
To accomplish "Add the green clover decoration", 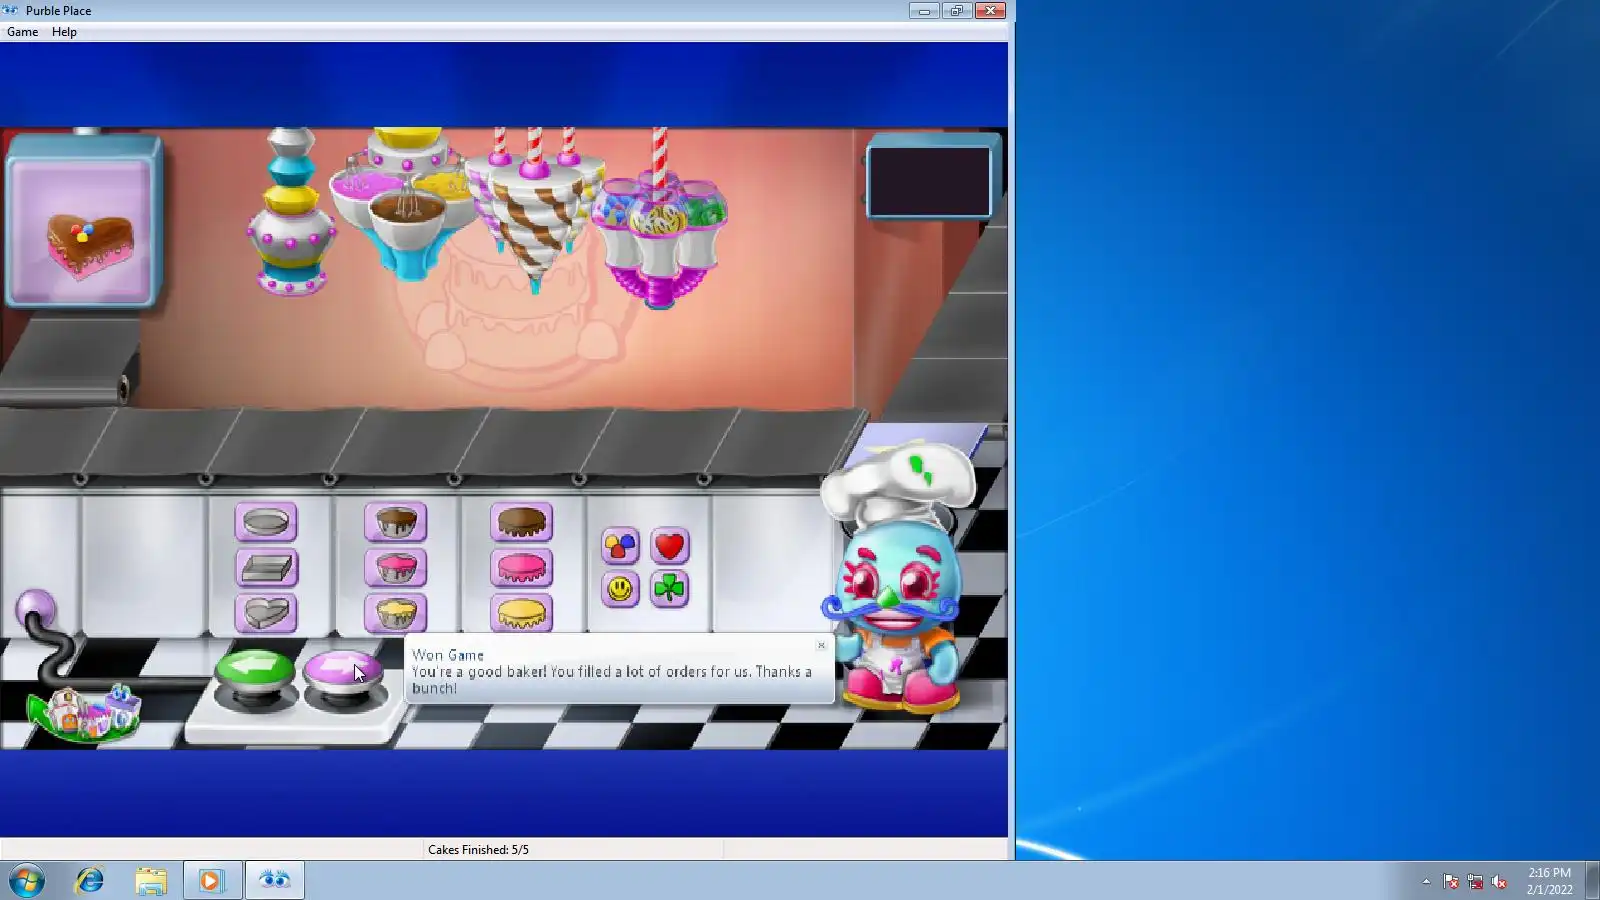I will (x=670, y=589).
